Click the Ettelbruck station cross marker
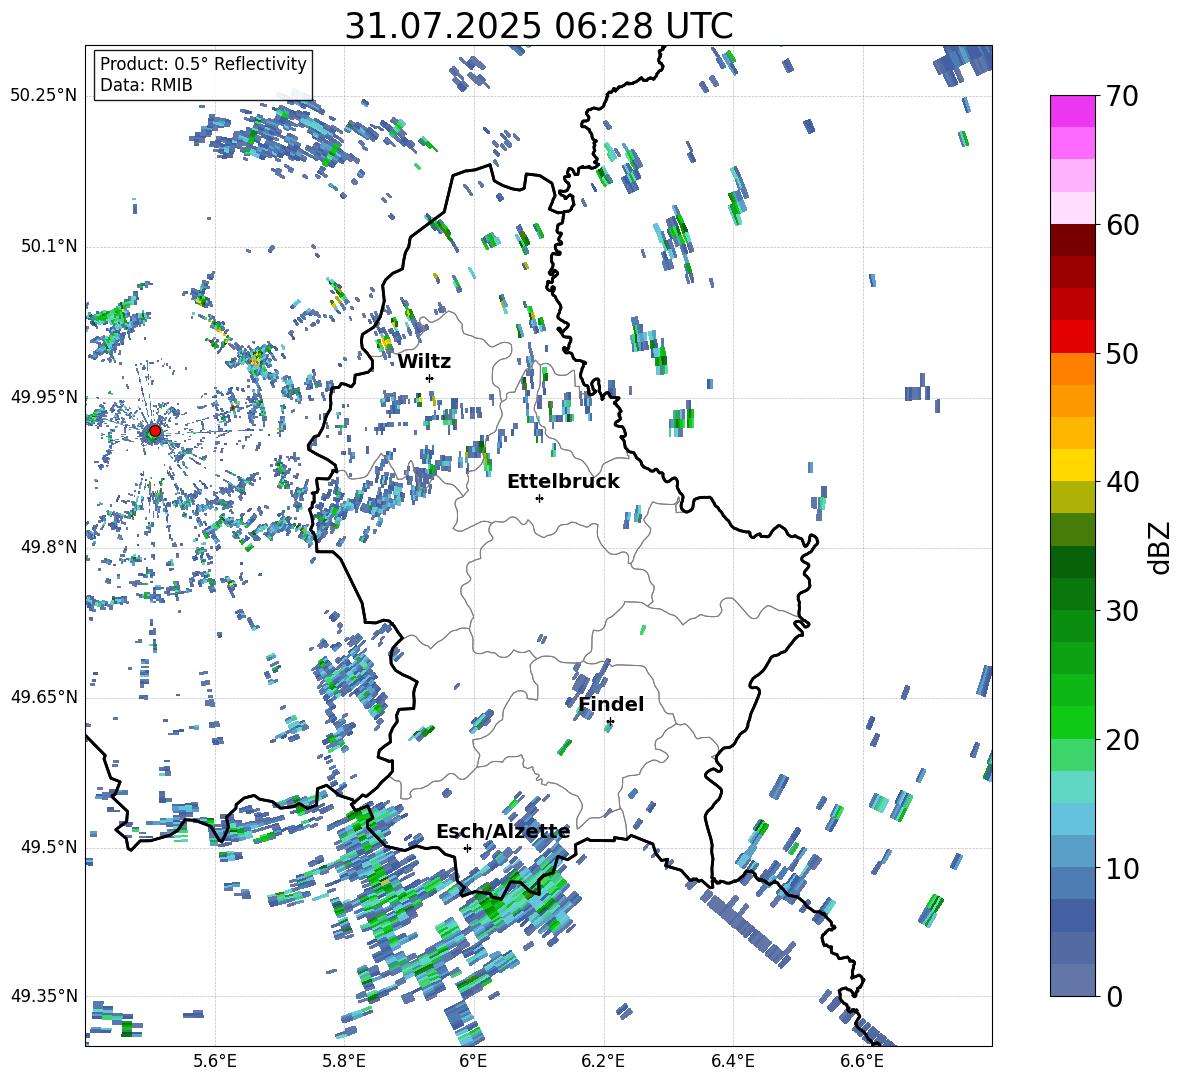The width and height of the screenshot is (1184, 1081). (x=539, y=498)
